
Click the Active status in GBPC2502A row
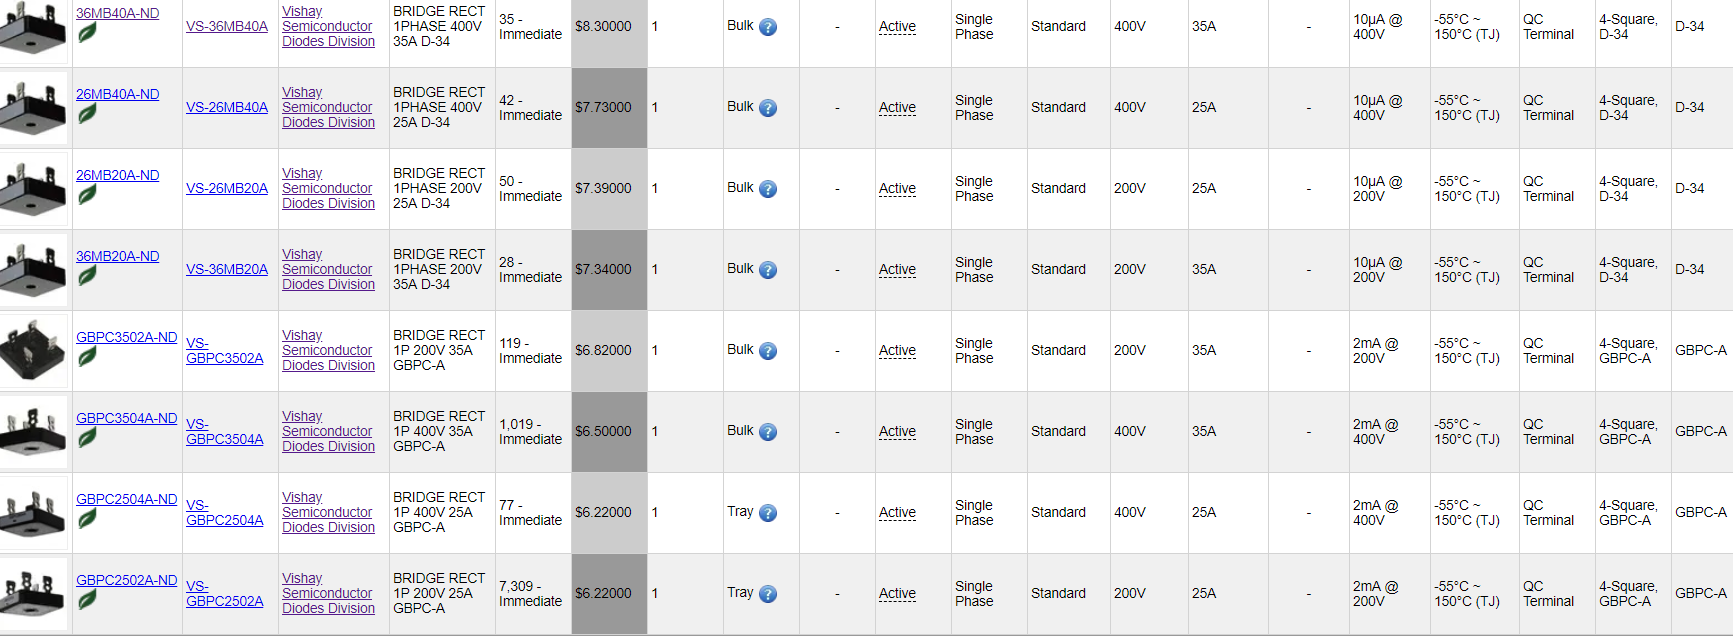click(x=897, y=593)
